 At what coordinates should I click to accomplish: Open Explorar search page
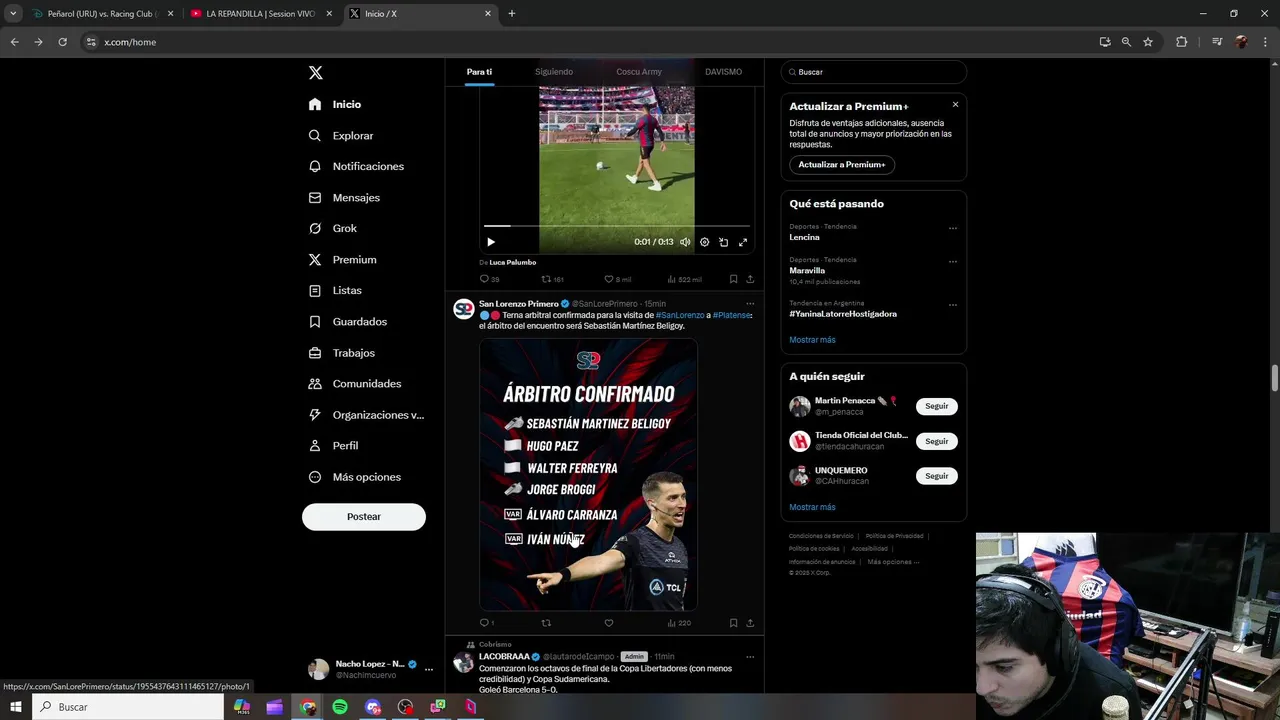(x=341, y=135)
